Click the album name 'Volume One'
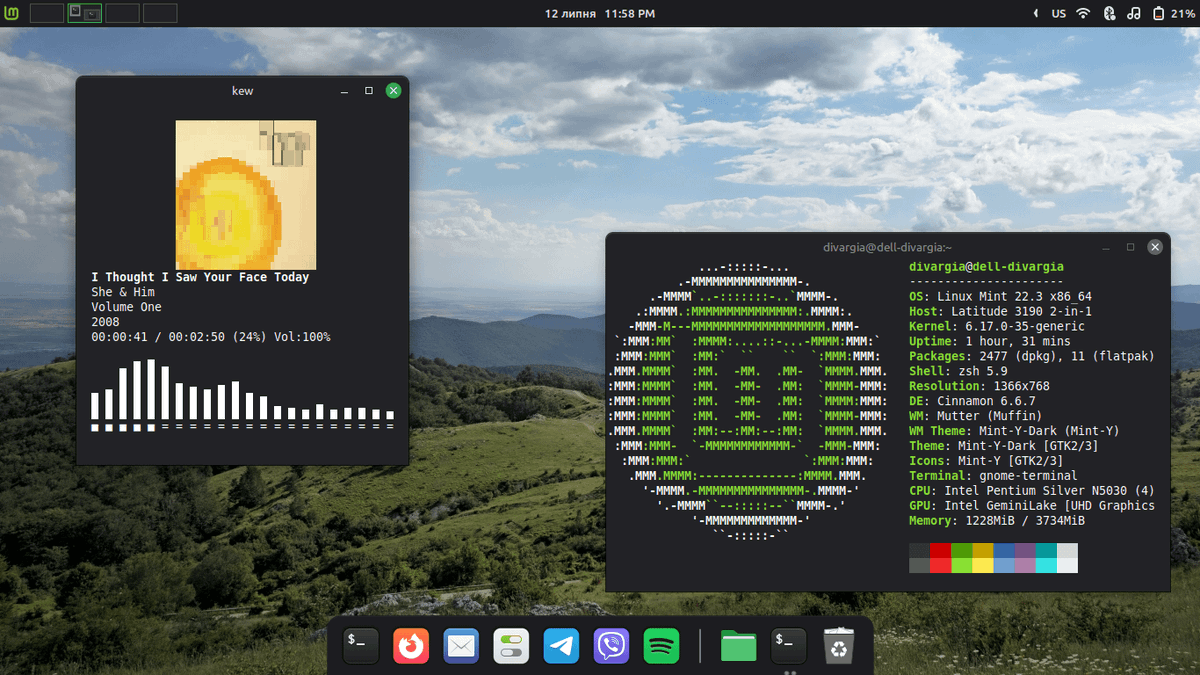Image resolution: width=1200 pixels, height=675 pixels. (126, 307)
